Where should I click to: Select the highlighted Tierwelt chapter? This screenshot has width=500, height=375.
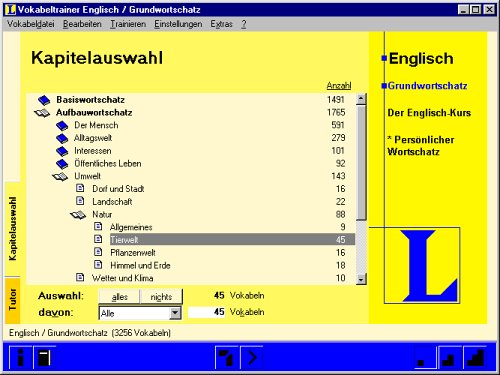pyautogui.click(x=232, y=240)
